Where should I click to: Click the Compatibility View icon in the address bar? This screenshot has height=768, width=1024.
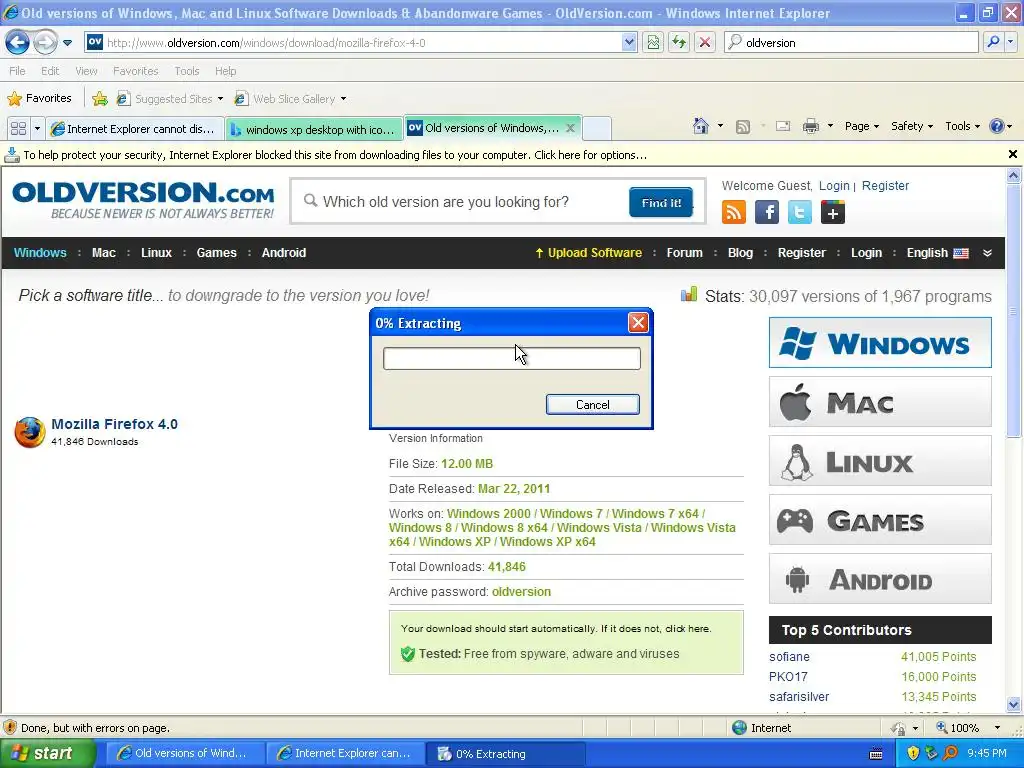[653, 42]
